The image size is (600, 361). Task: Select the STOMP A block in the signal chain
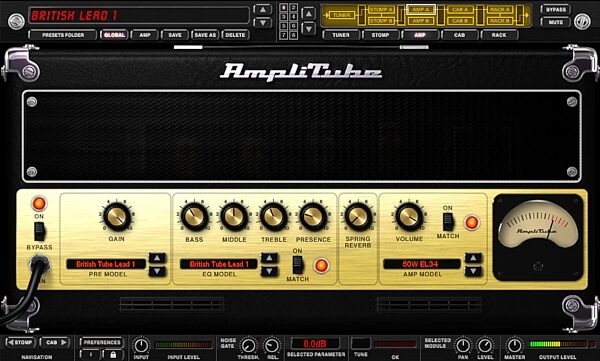[381, 10]
